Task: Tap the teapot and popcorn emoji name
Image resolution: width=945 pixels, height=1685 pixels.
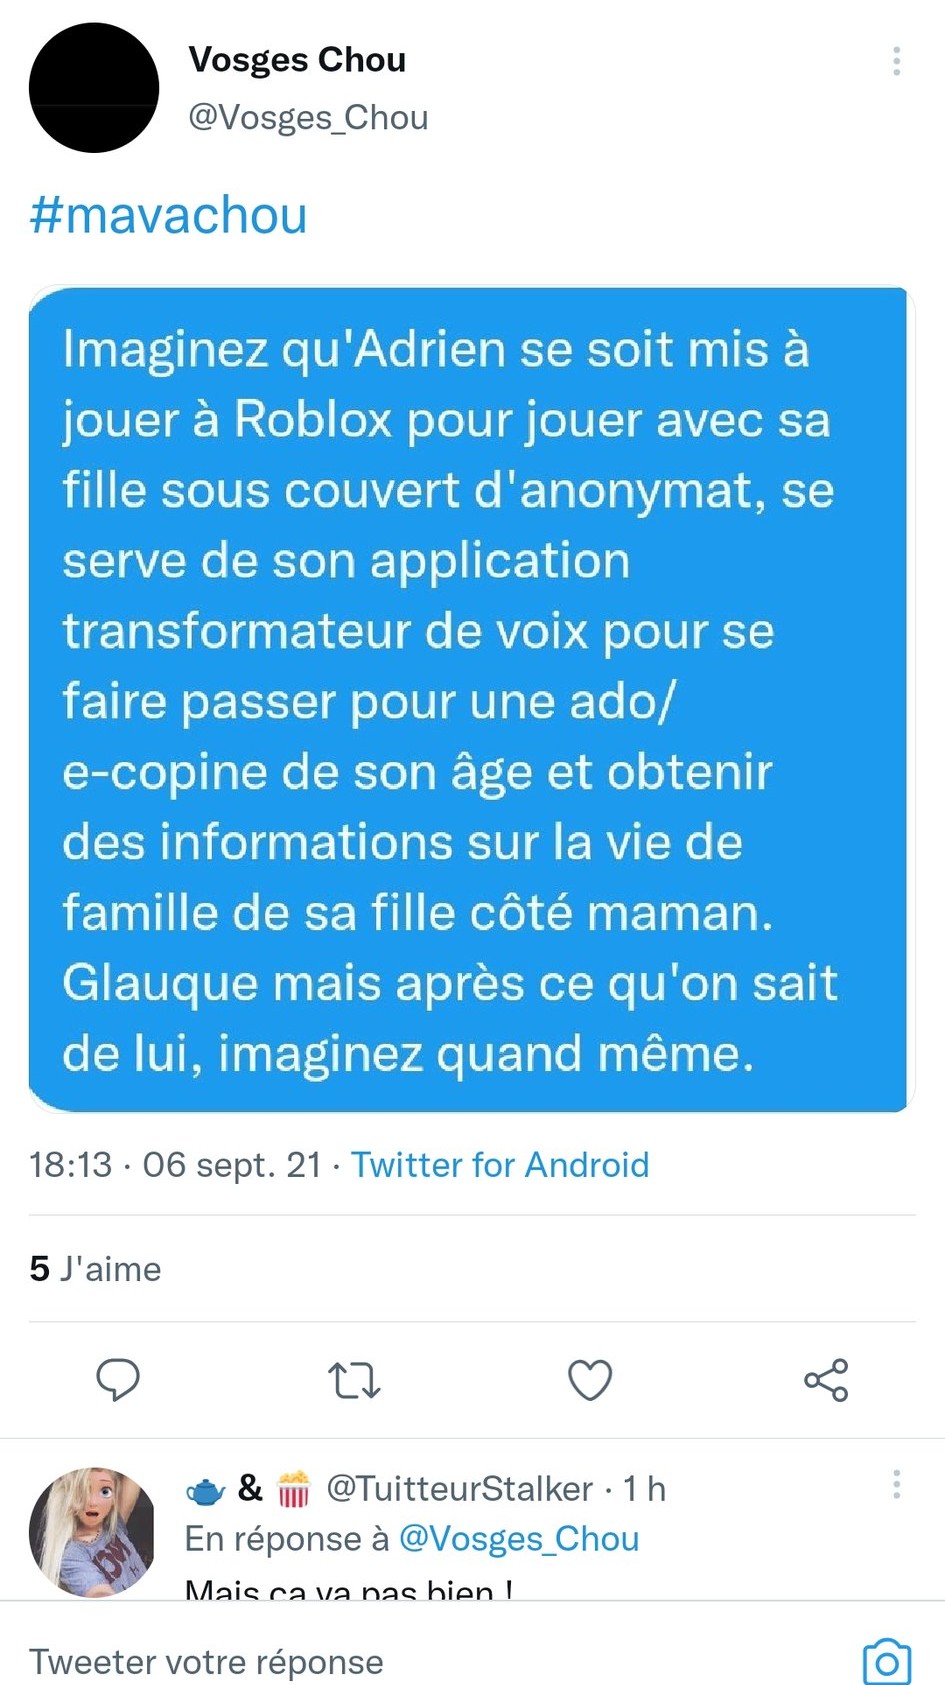Action: click(x=249, y=1489)
